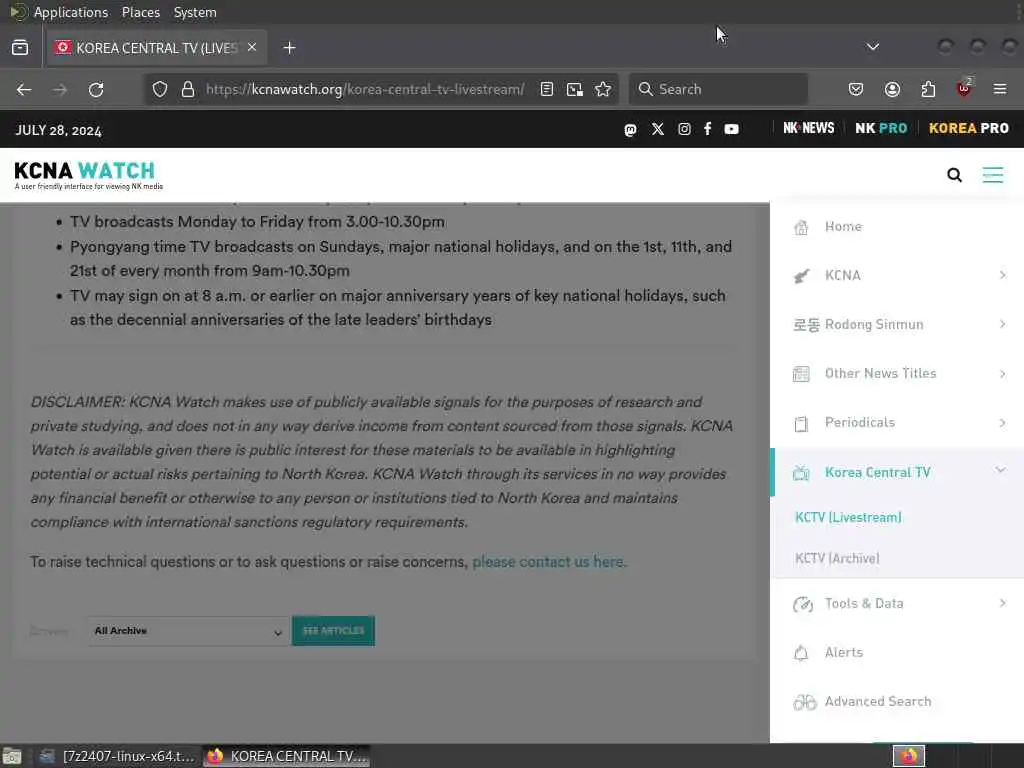Screen dimensions: 1024x768
Task: Open KCNA Watch X profile
Action: point(658,129)
